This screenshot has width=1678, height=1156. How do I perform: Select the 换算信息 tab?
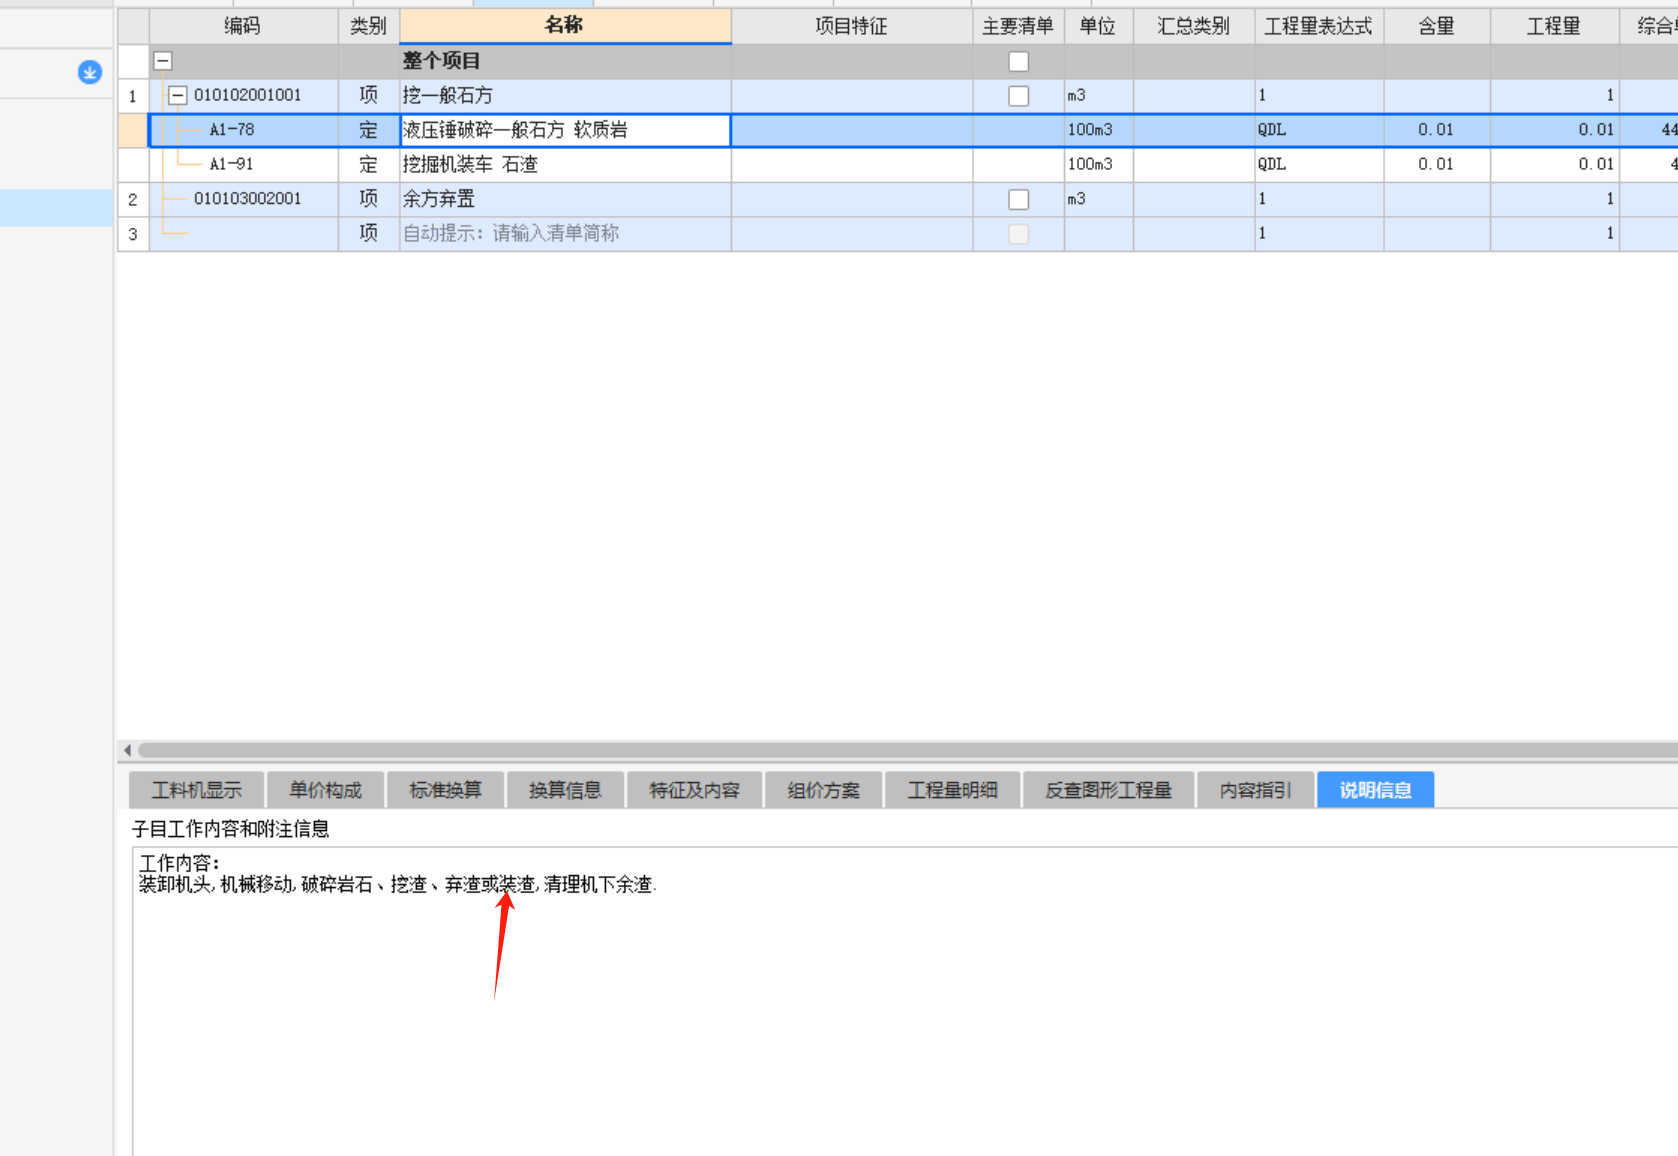tap(565, 790)
